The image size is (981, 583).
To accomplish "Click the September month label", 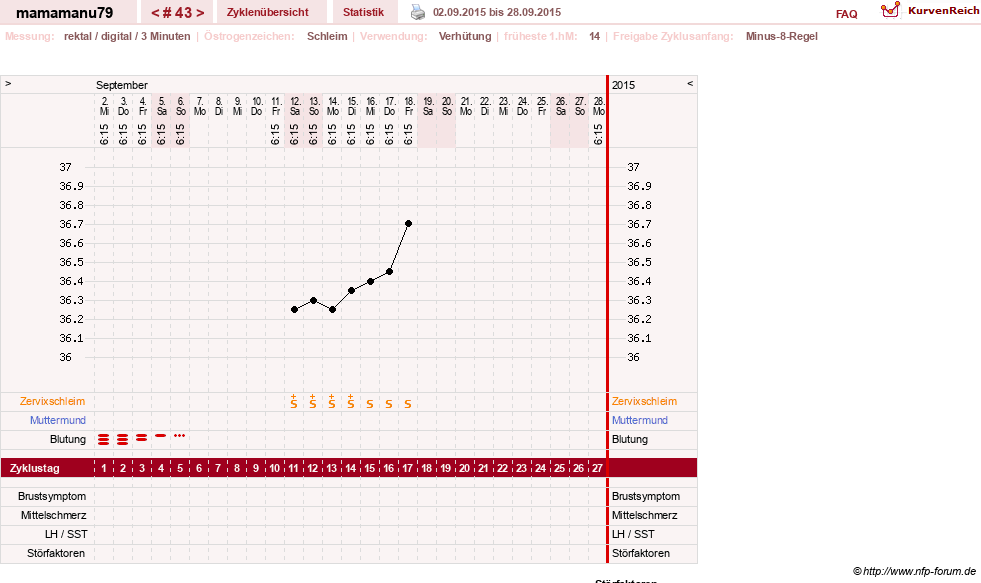I will point(122,85).
